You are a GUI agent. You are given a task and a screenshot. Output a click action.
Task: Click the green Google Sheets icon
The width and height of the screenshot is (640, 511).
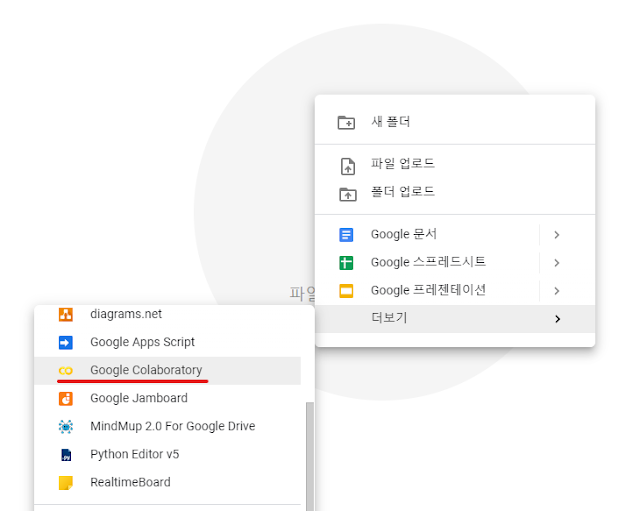pyautogui.click(x=346, y=262)
